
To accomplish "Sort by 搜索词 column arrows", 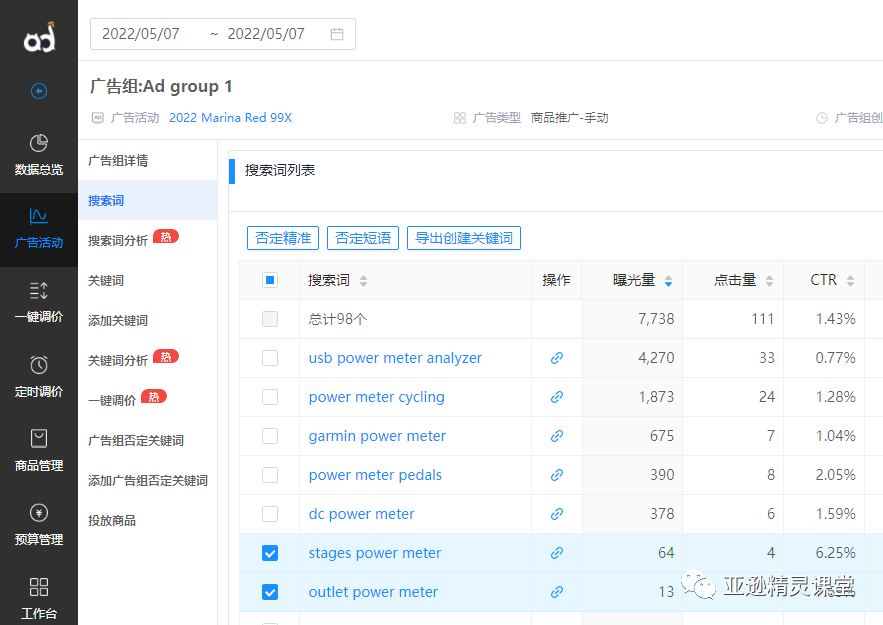I will 363,281.
